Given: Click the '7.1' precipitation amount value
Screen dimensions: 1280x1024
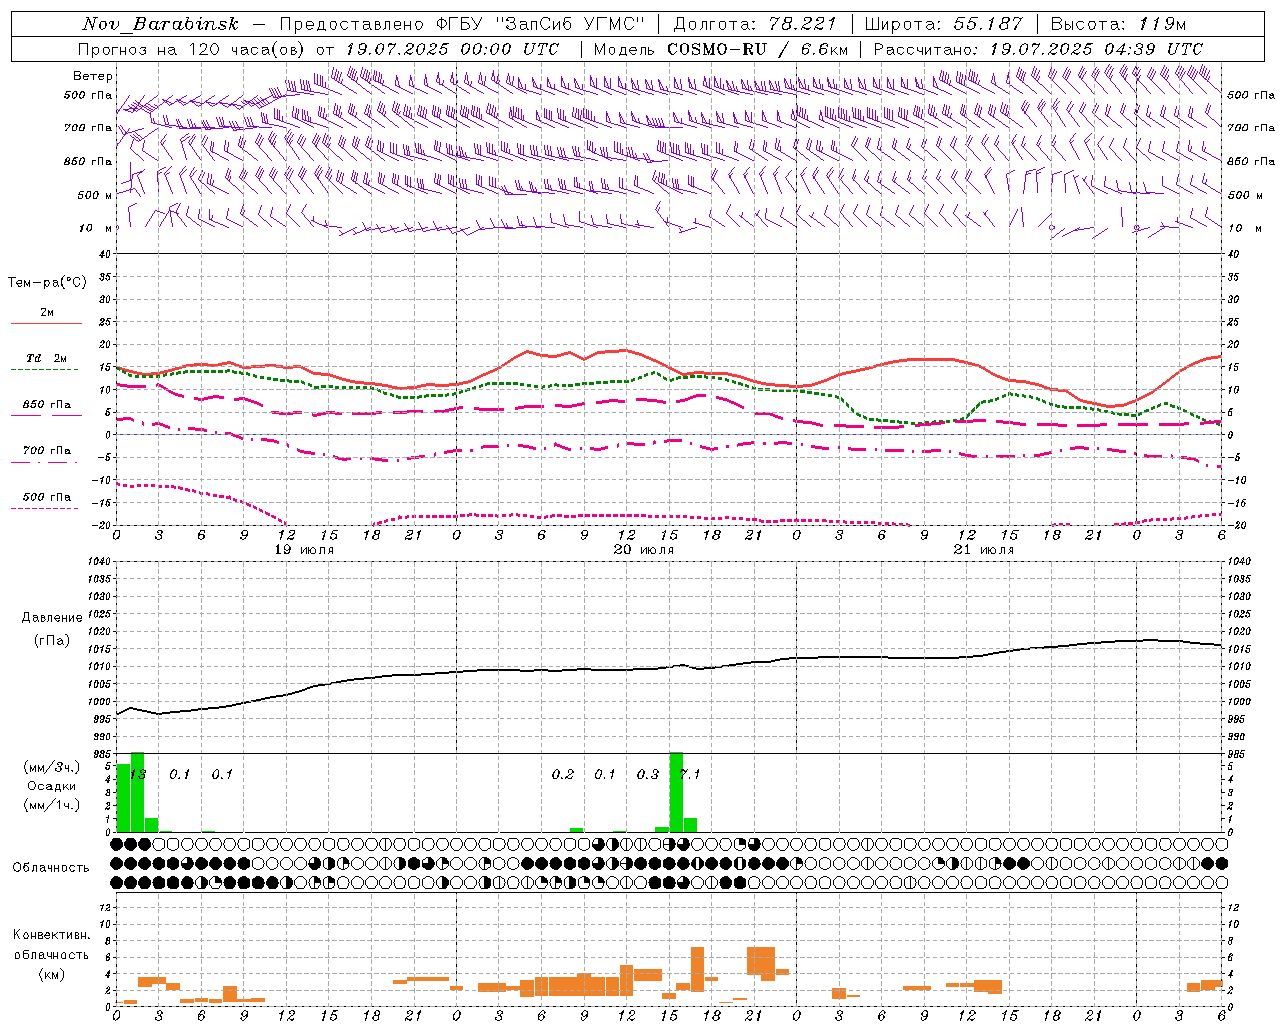Looking at the screenshot, I should click(x=690, y=774).
